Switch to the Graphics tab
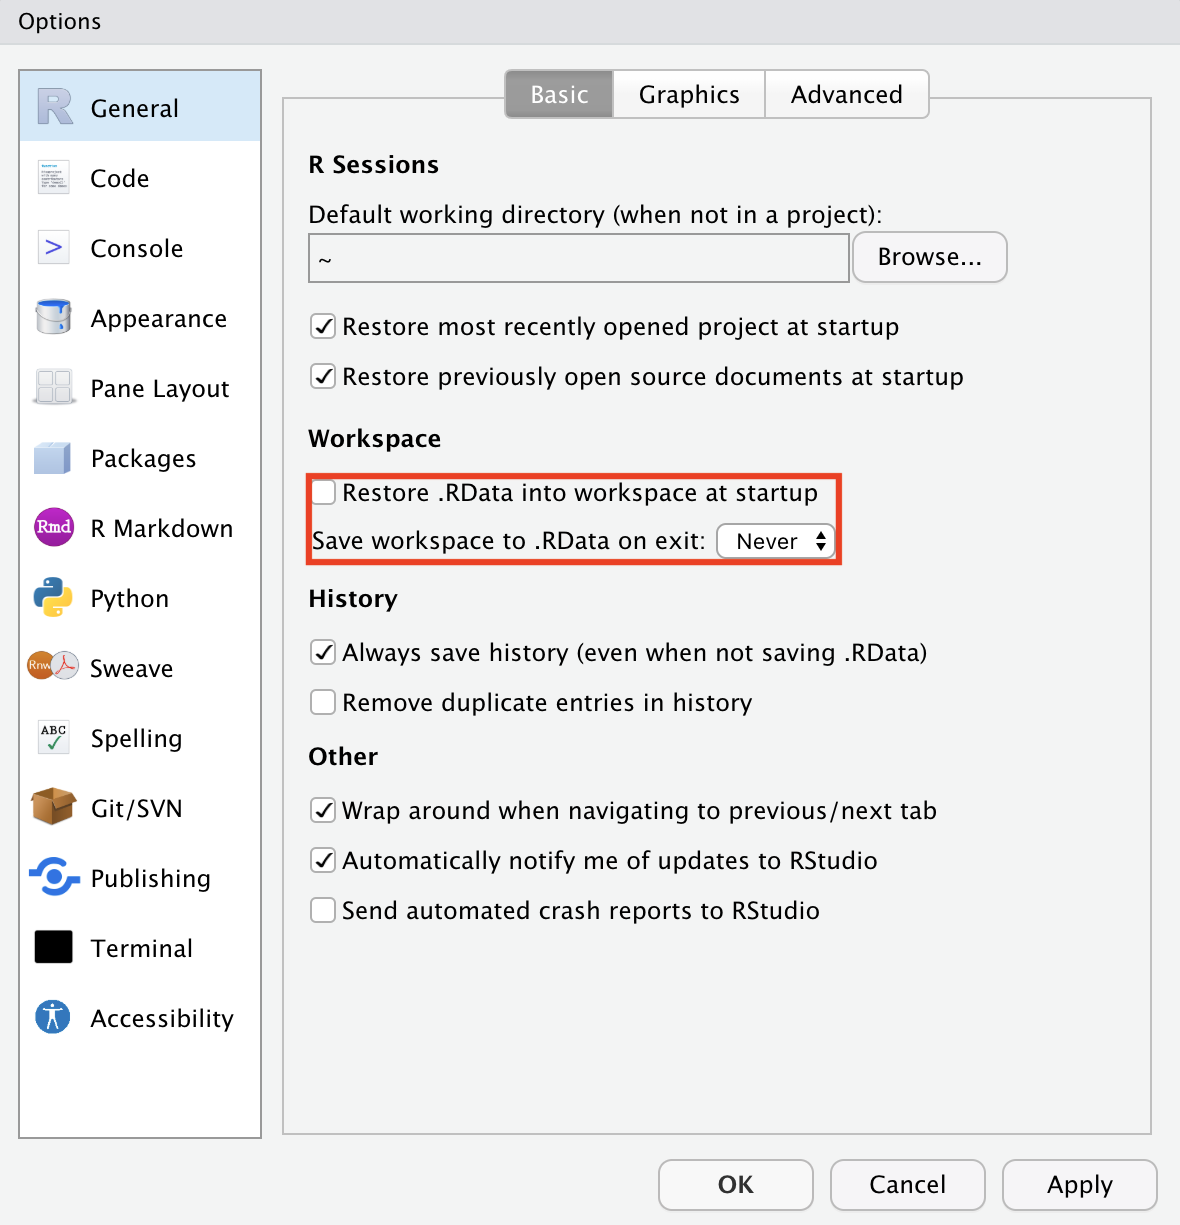The height and width of the screenshot is (1225, 1180). (689, 94)
